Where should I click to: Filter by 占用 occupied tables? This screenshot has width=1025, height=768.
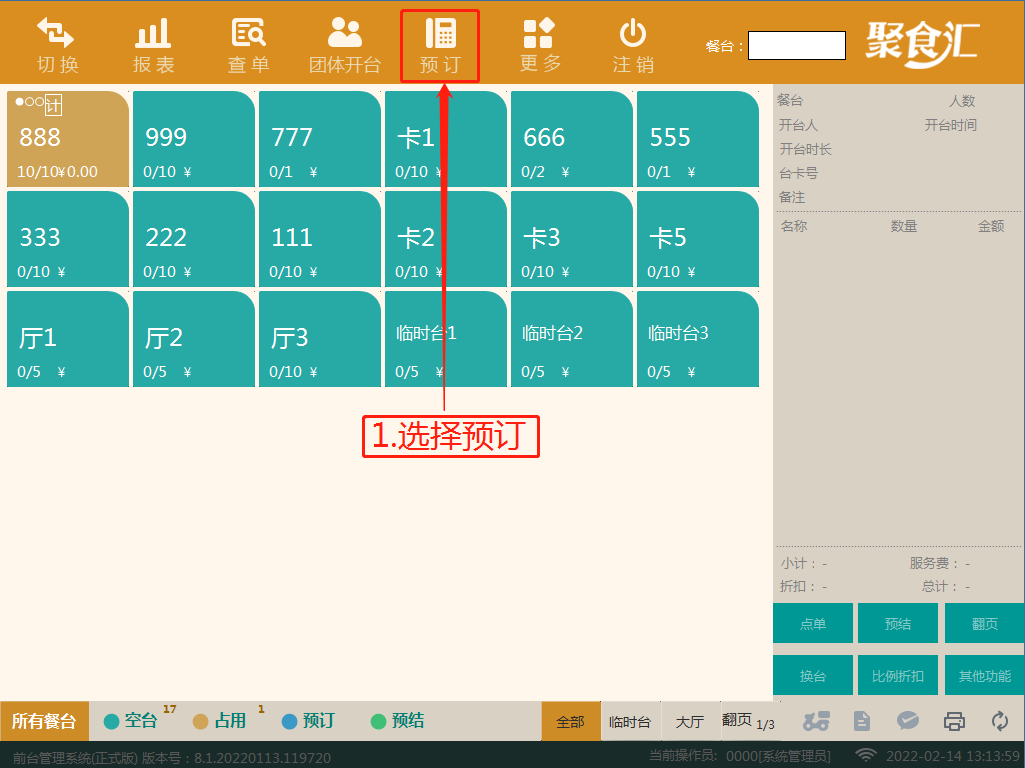220,720
